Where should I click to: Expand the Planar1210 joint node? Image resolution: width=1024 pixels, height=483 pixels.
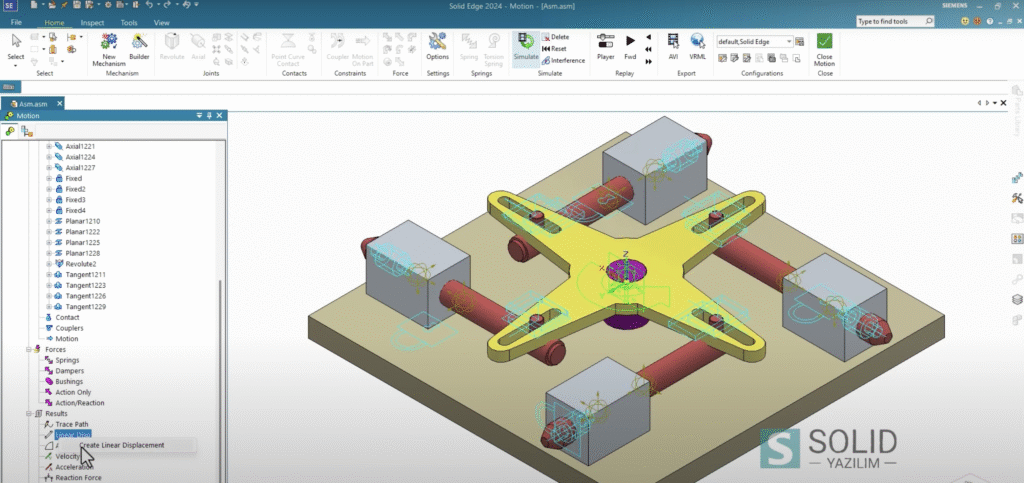(48, 221)
